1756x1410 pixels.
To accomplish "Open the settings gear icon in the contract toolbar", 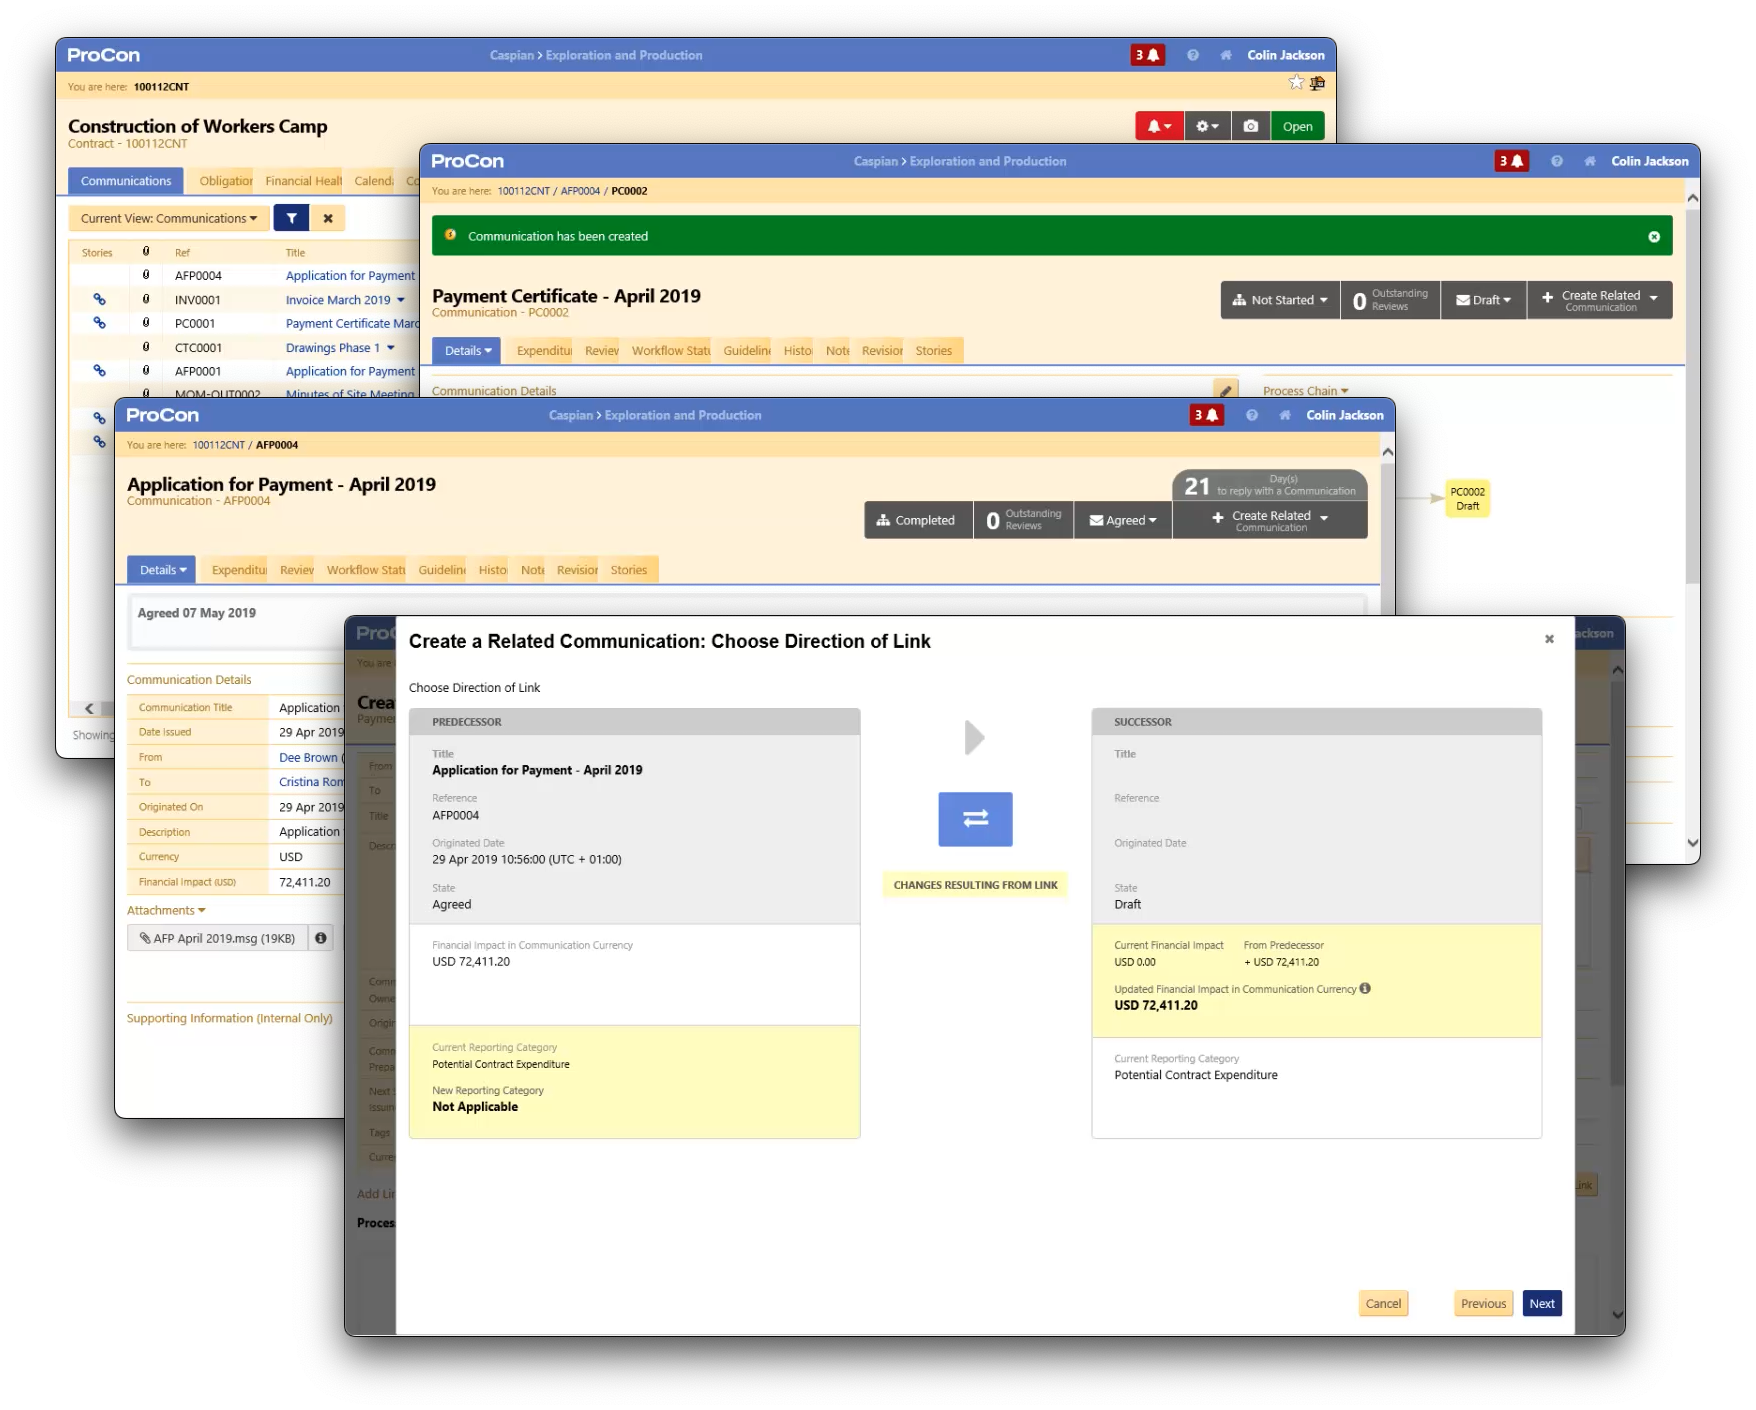I will pyautogui.click(x=1206, y=126).
